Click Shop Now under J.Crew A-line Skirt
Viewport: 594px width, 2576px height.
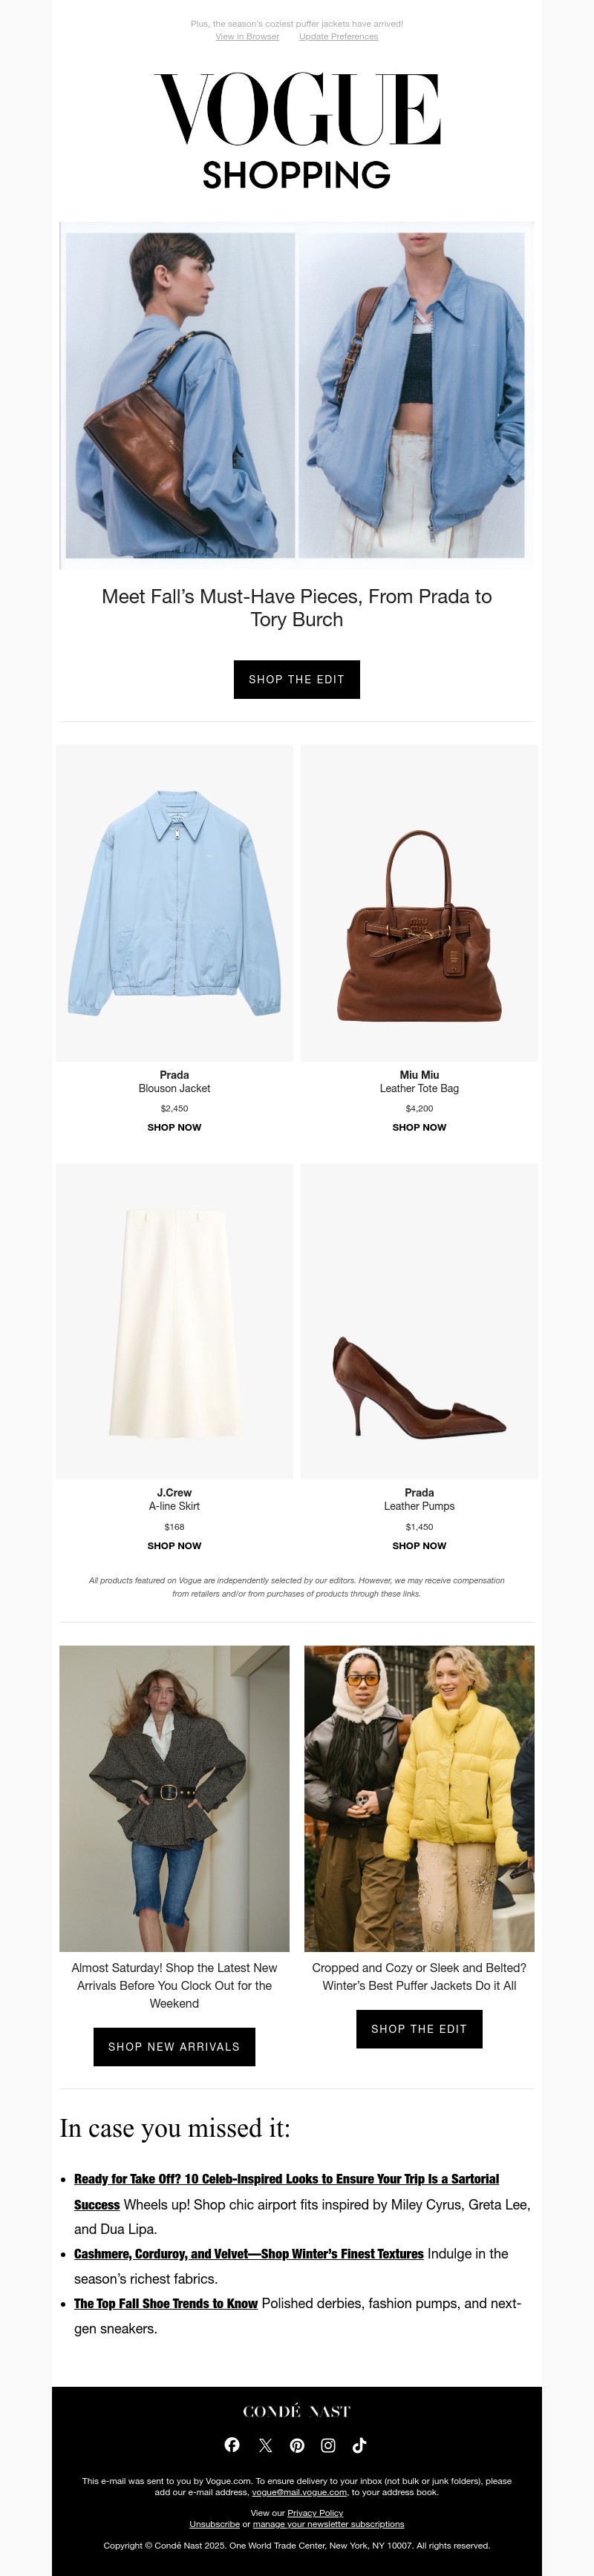174,1545
